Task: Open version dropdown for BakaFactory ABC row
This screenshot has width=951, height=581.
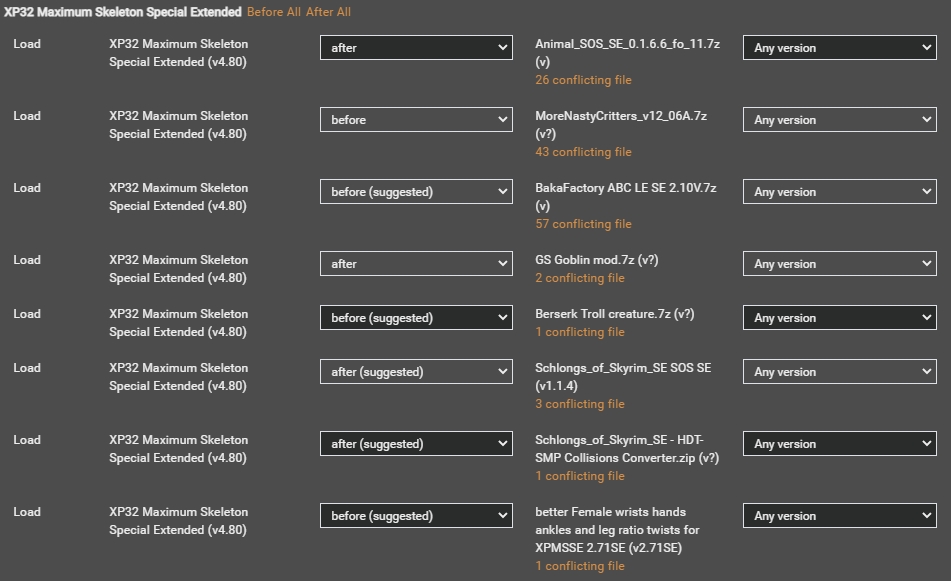Action: coord(839,192)
